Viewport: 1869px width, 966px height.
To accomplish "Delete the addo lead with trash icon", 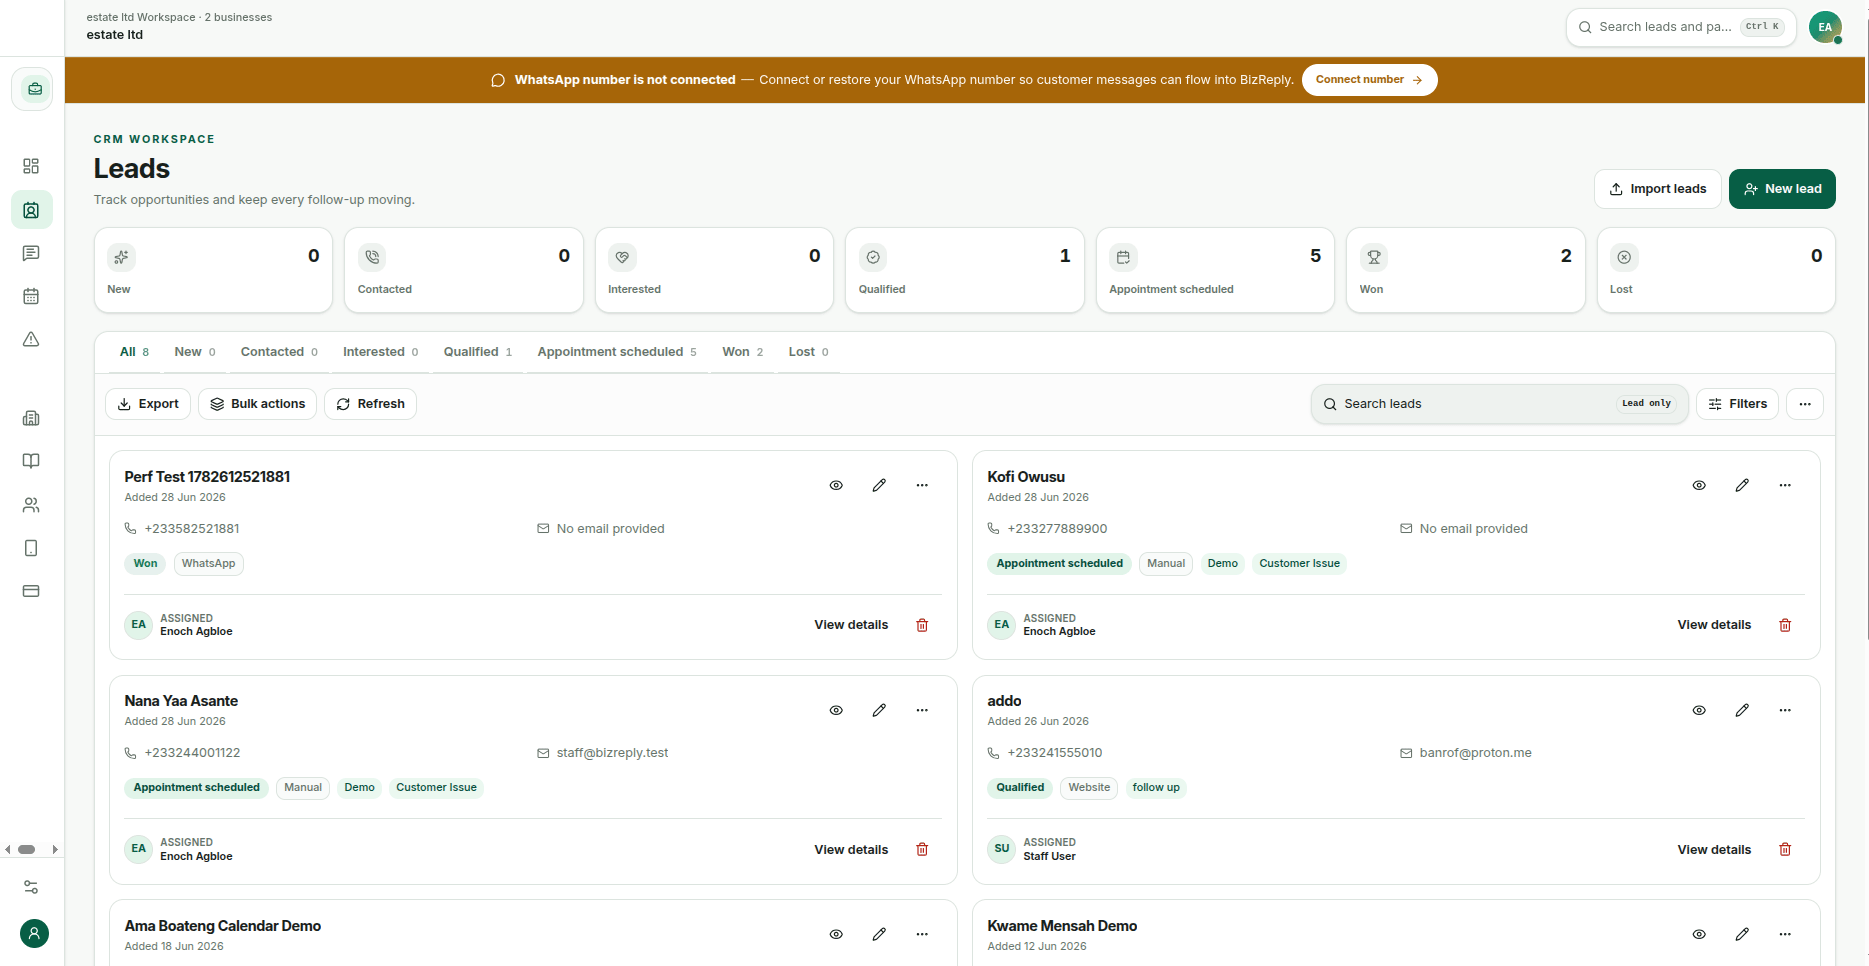I will (x=1785, y=849).
